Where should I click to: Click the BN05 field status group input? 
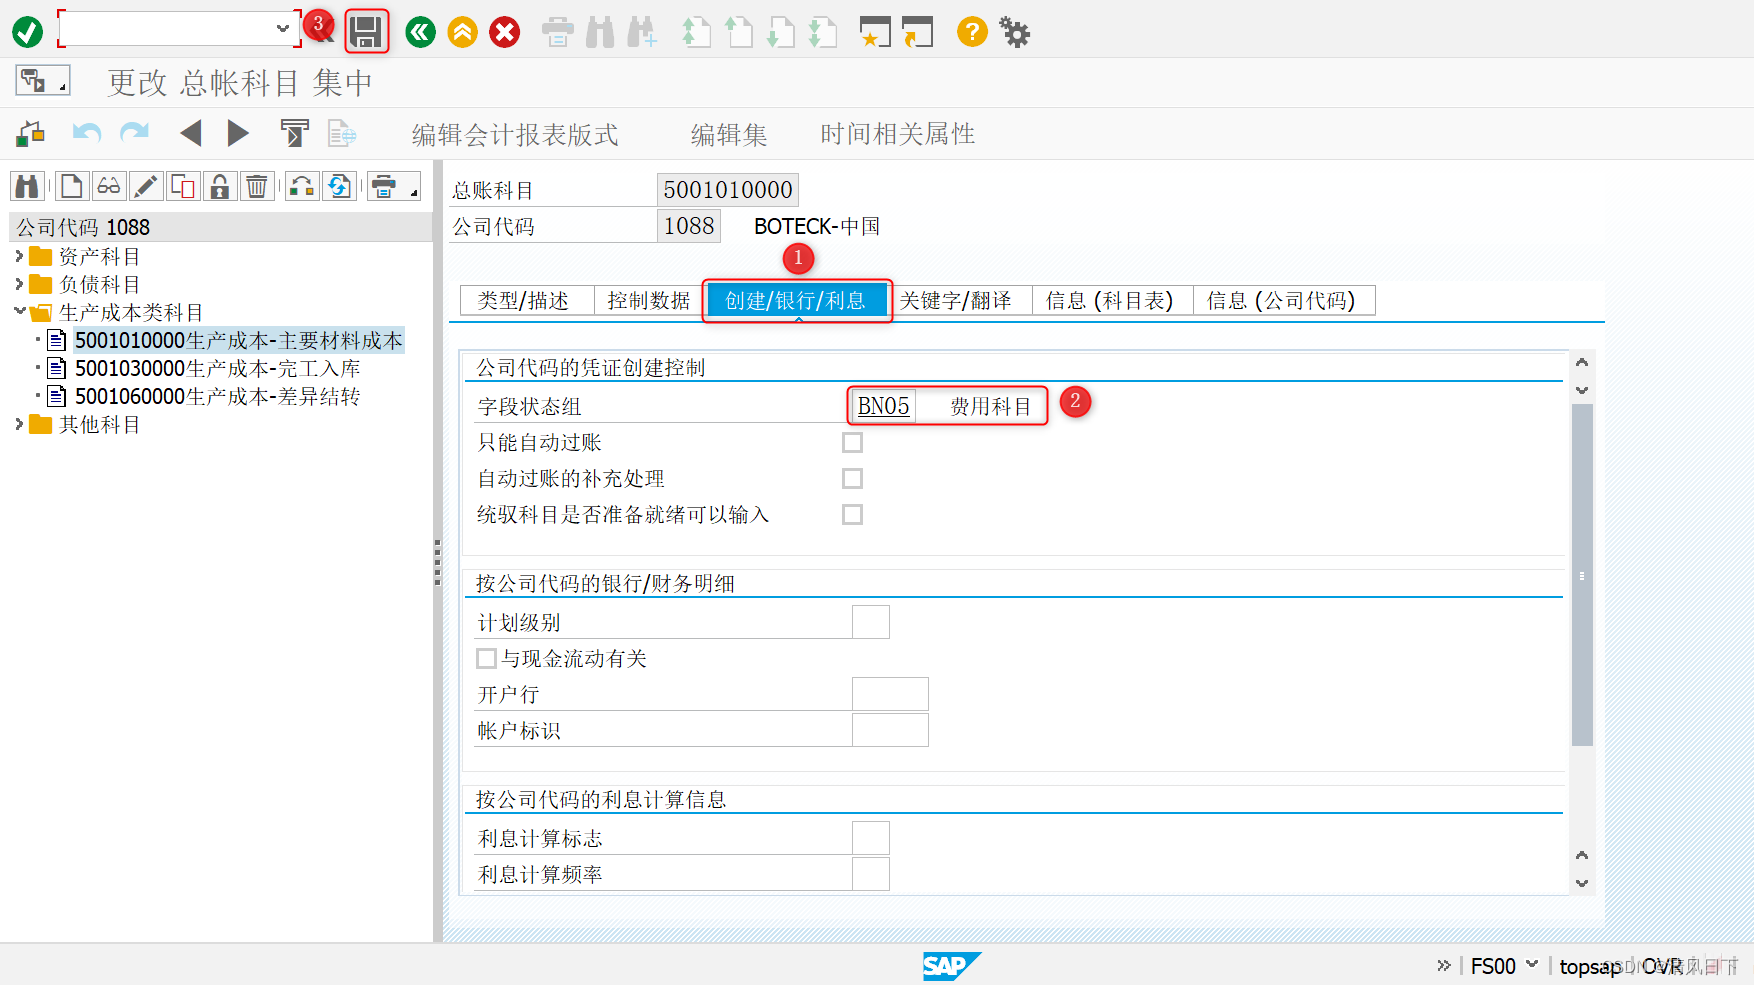pos(881,405)
